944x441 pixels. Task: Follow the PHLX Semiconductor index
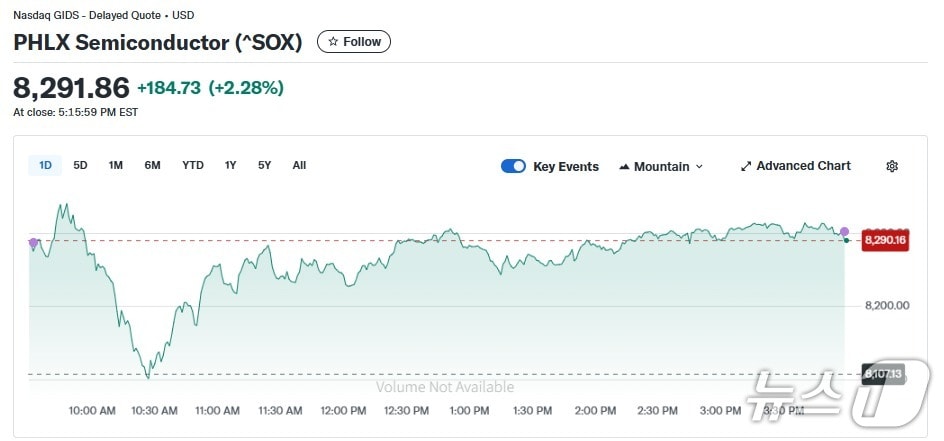[x=354, y=42]
